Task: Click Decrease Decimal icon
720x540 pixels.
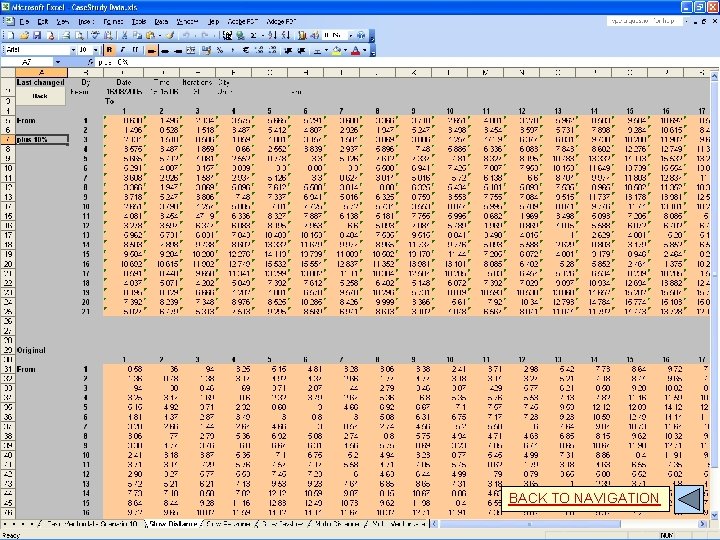Action: point(273,51)
